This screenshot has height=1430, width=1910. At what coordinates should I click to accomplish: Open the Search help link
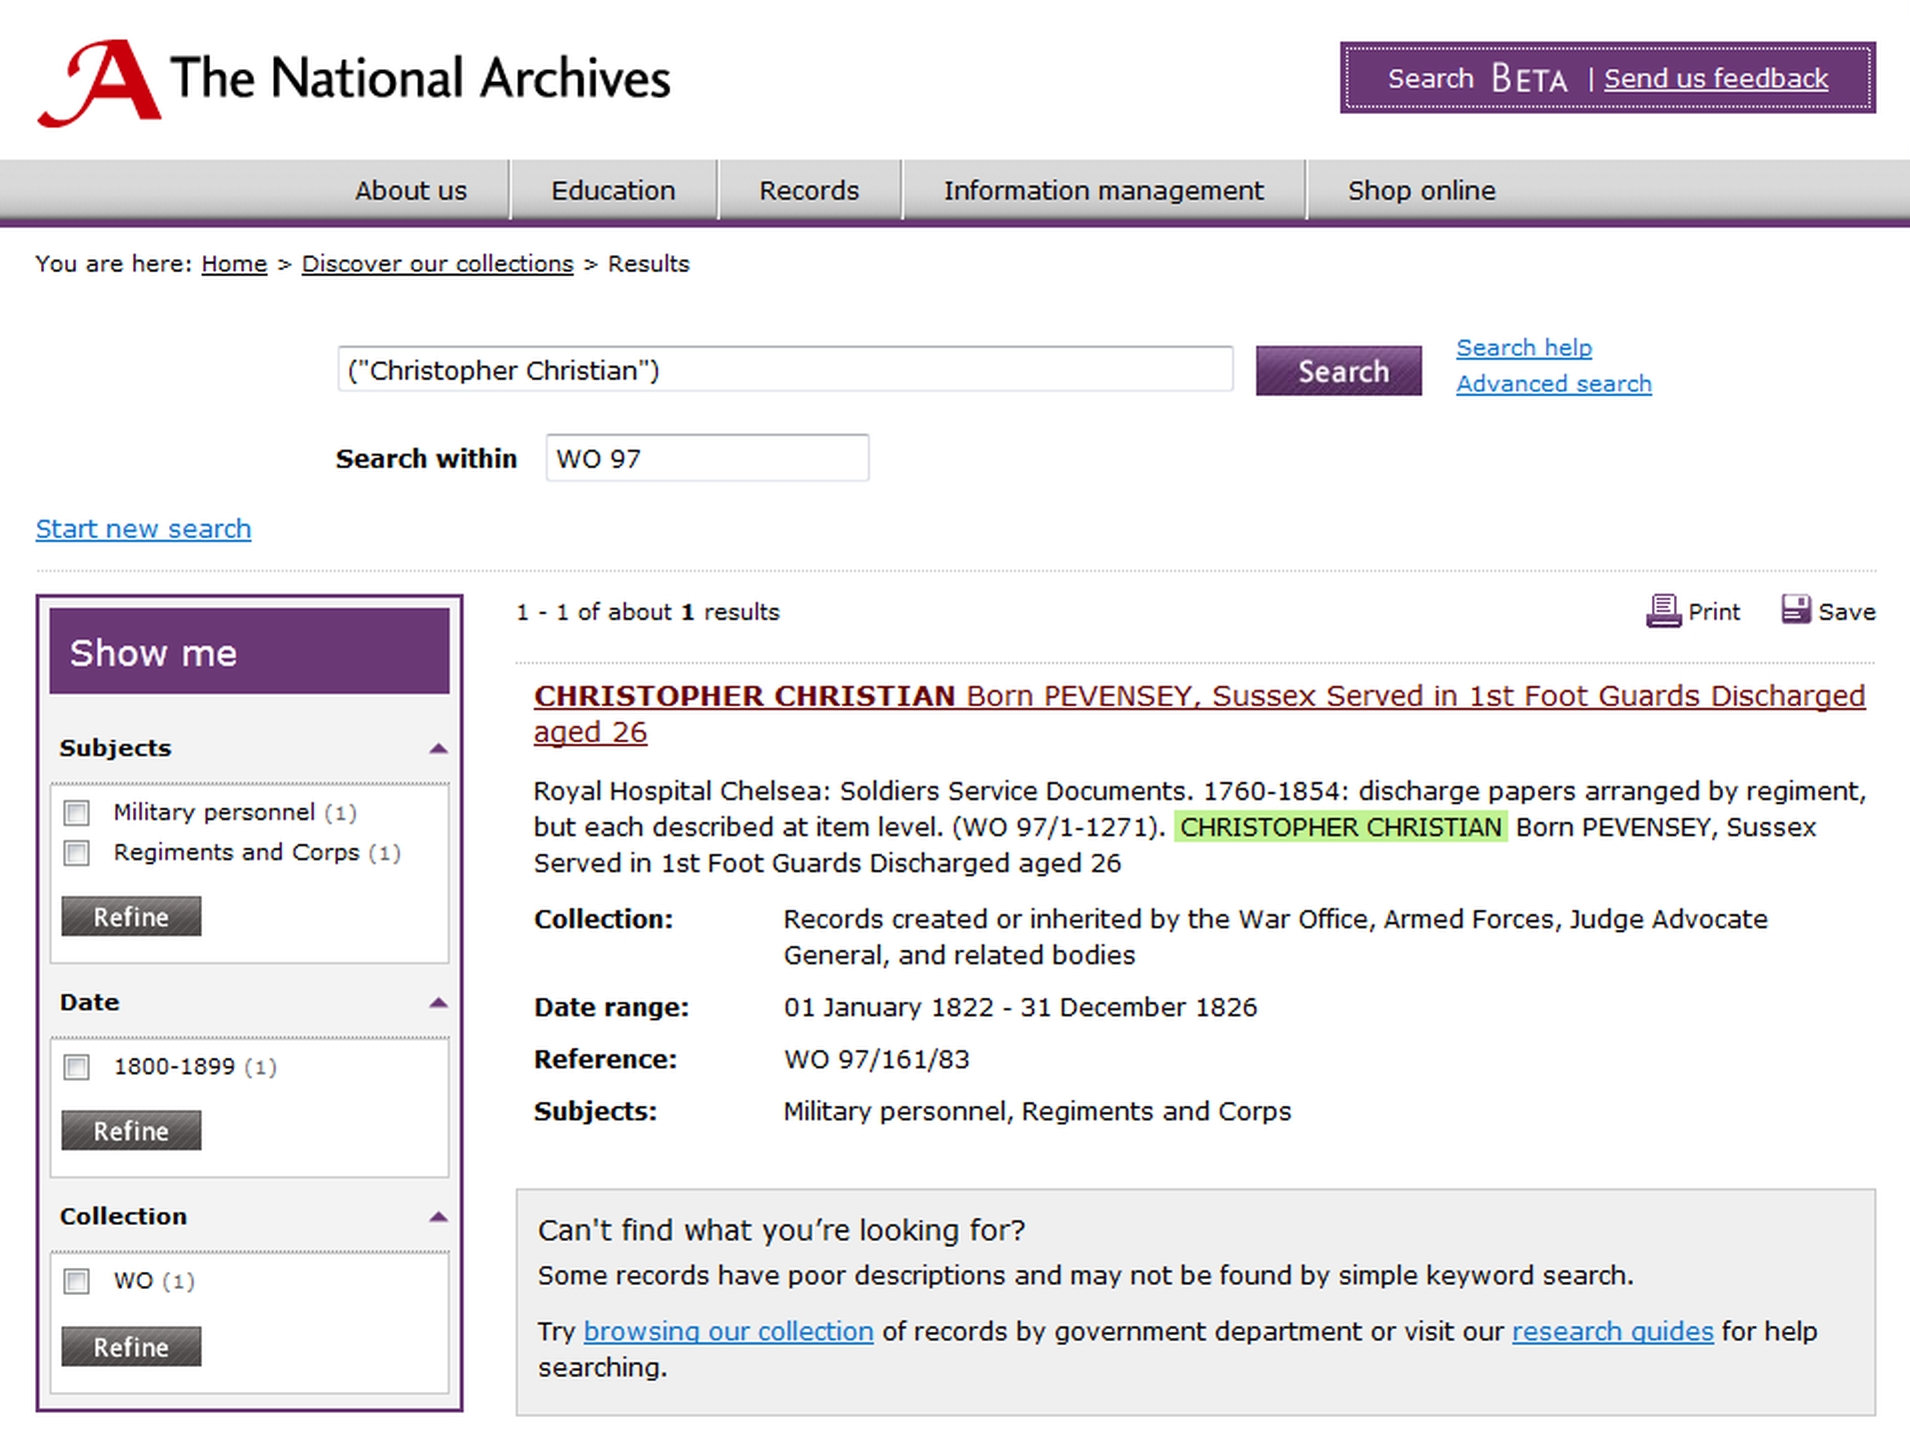tap(1524, 347)
